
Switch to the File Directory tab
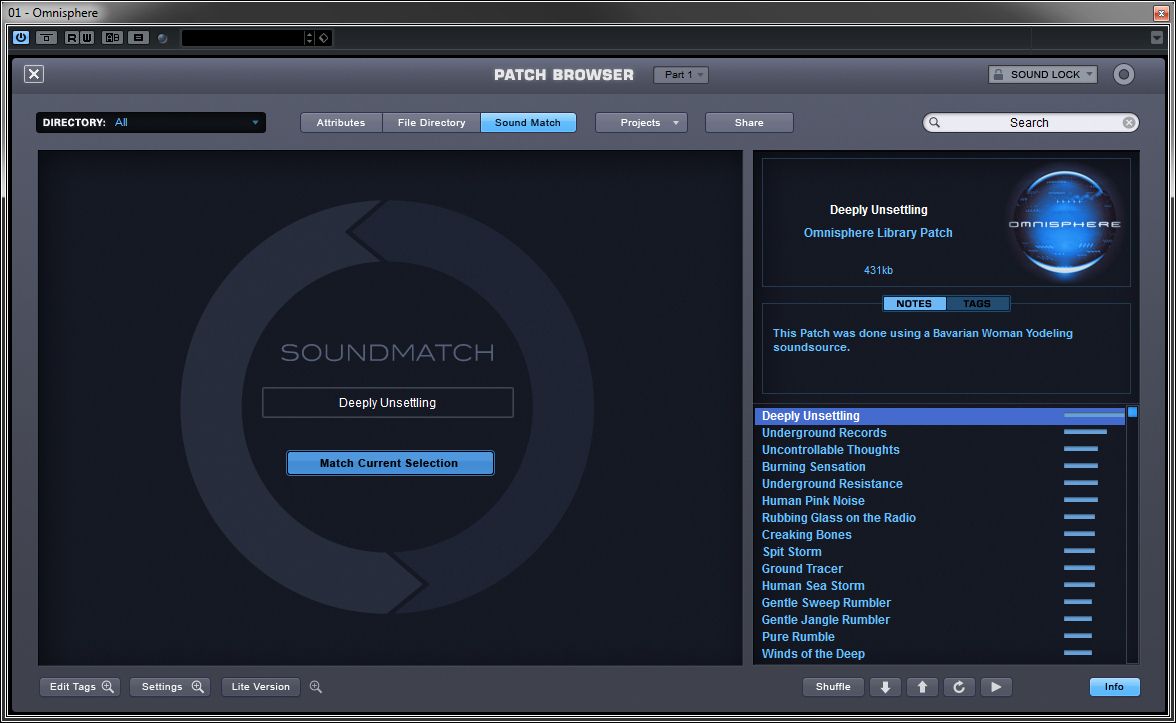pos(431,122)
